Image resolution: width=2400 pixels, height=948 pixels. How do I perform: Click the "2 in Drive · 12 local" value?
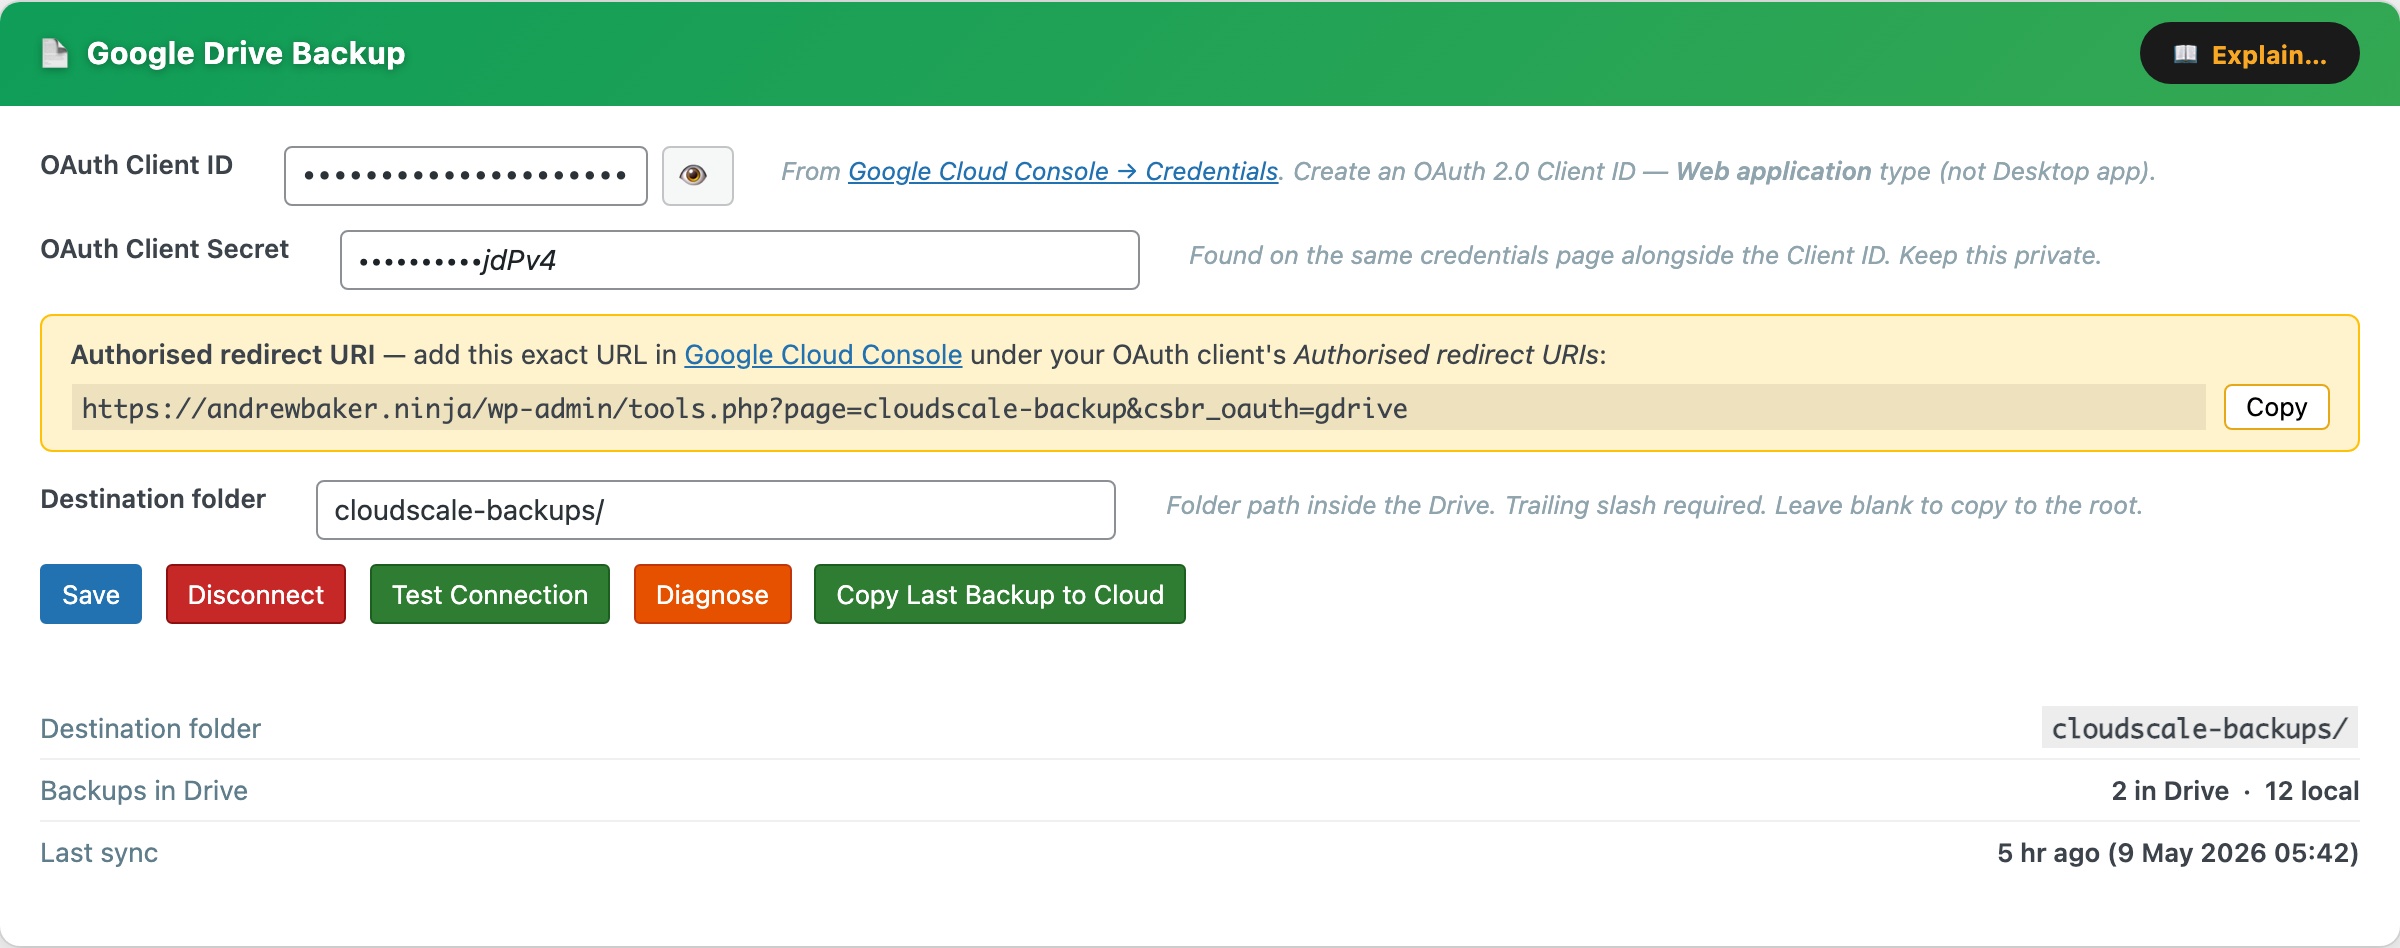(x=2235, y=791)
